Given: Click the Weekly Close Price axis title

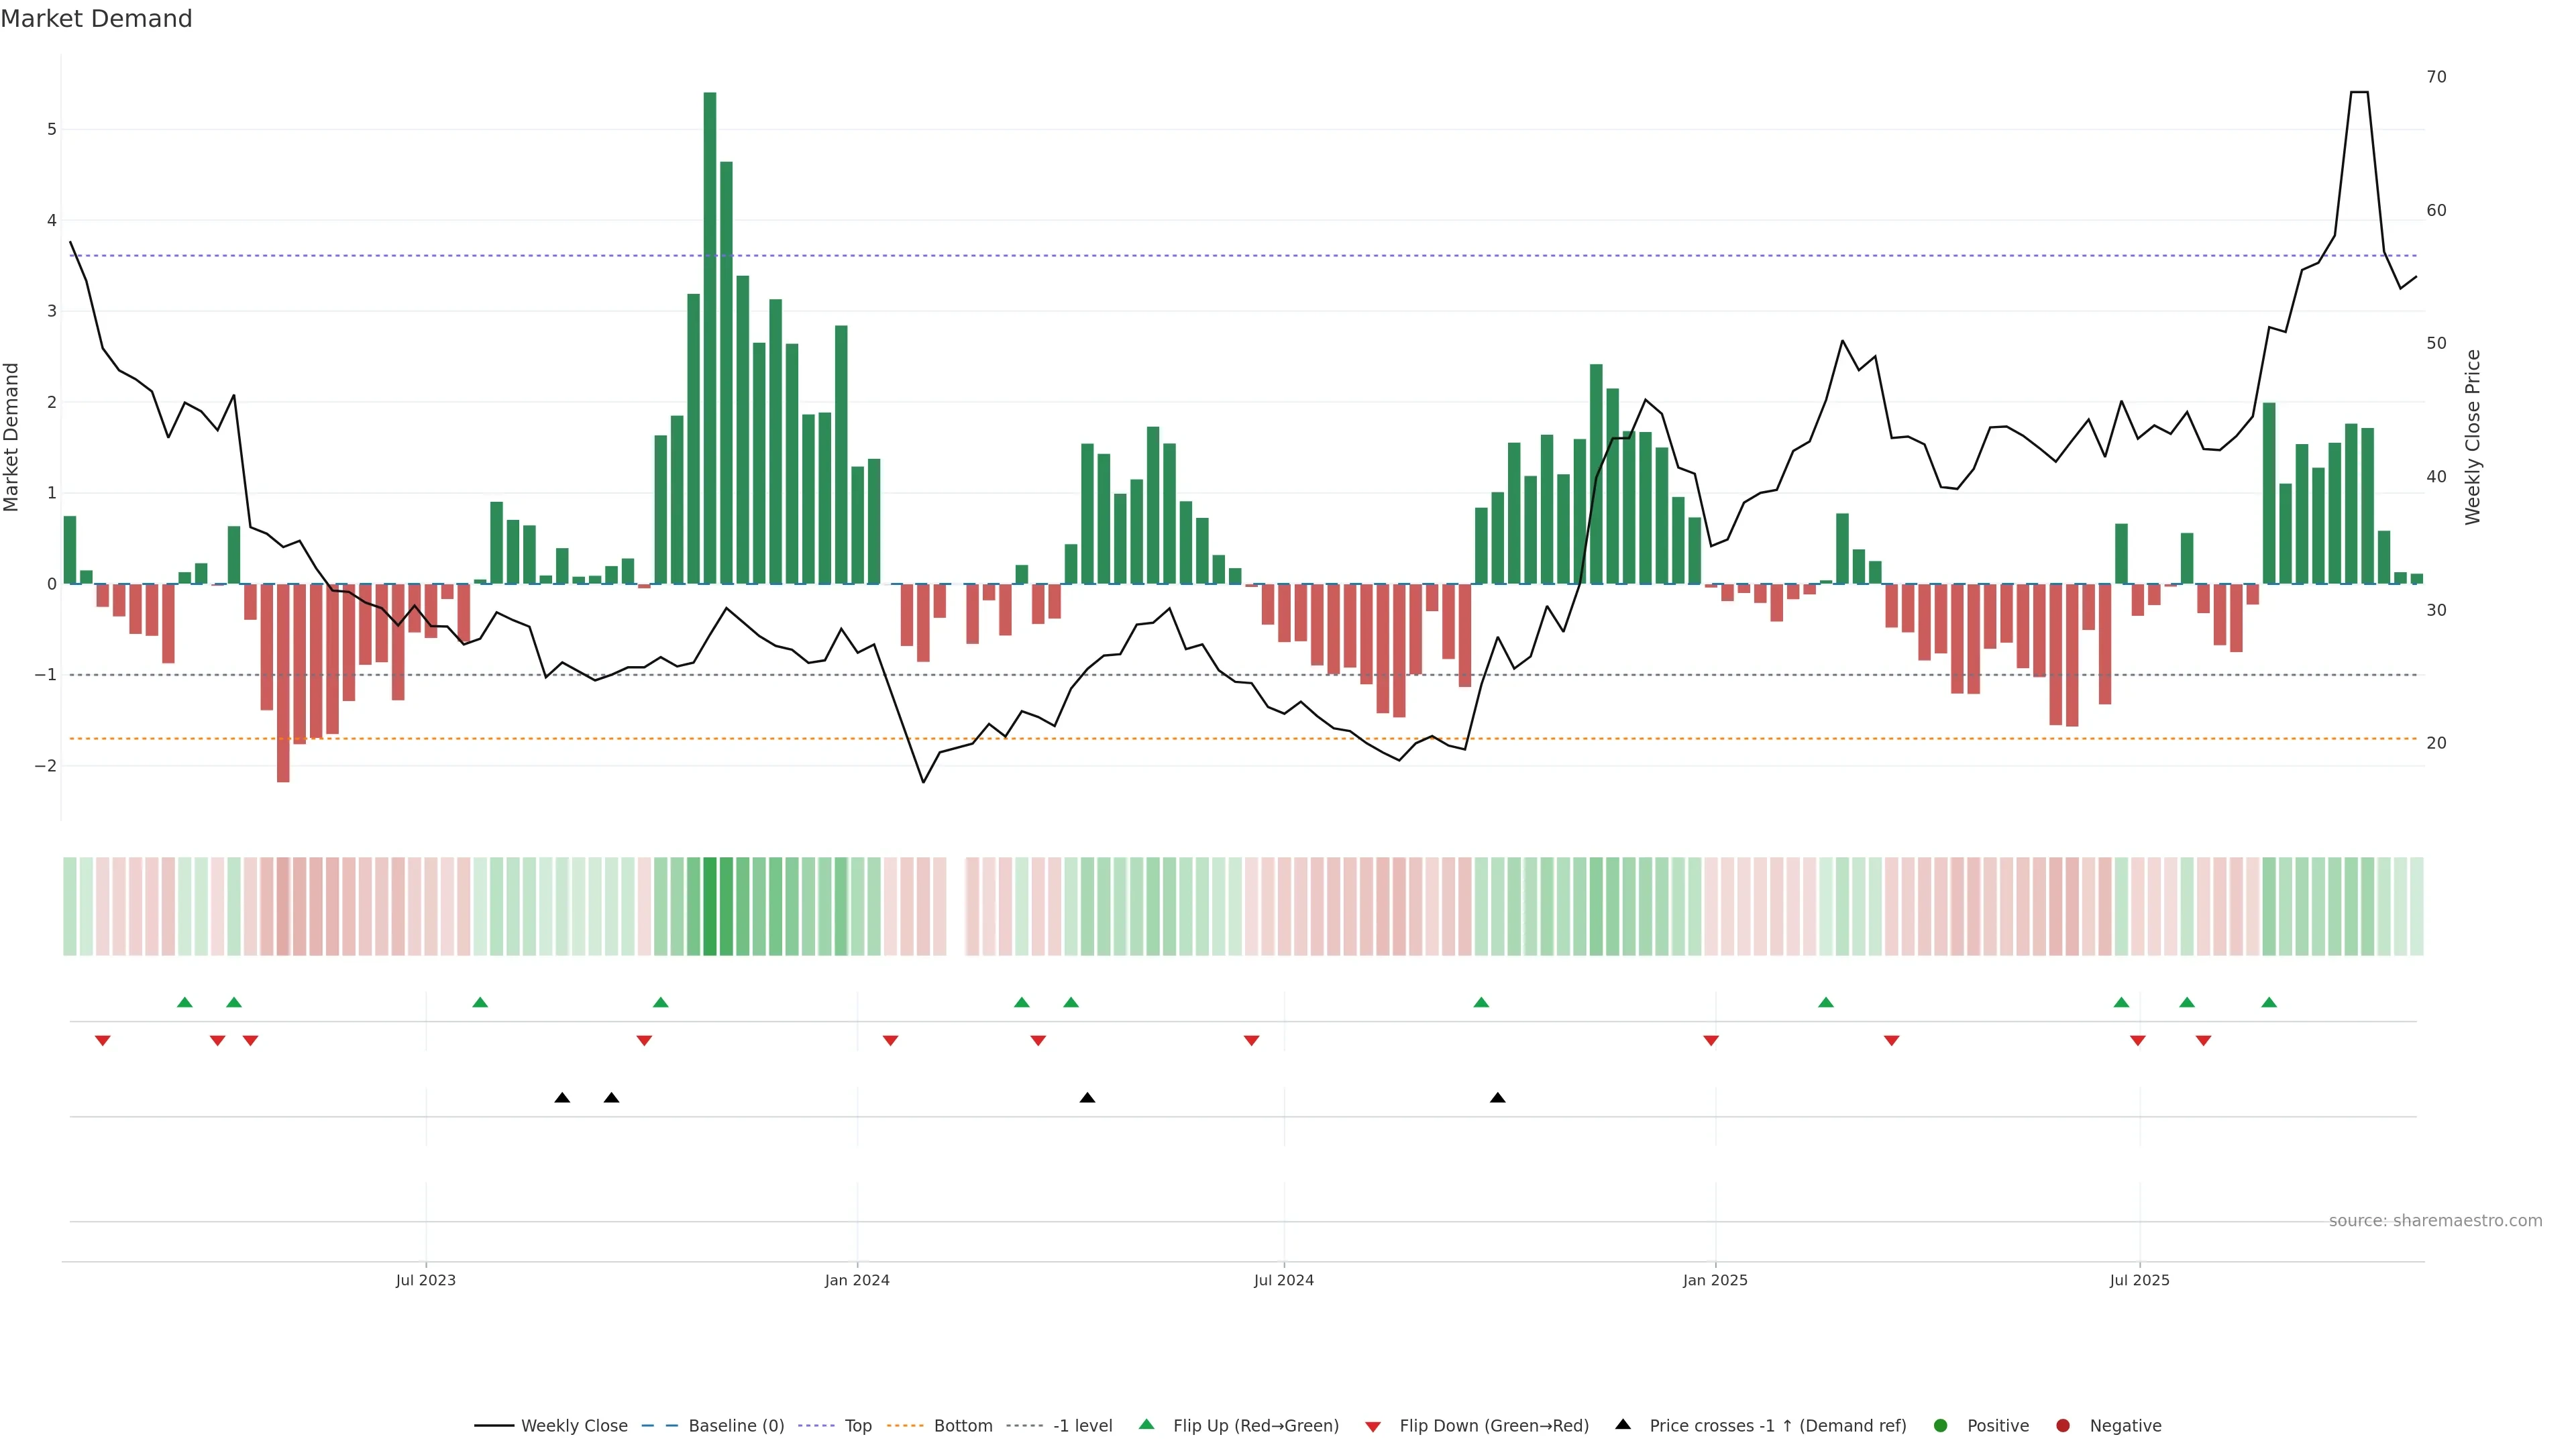Looking at the screenshot, I should [2472, 437].
